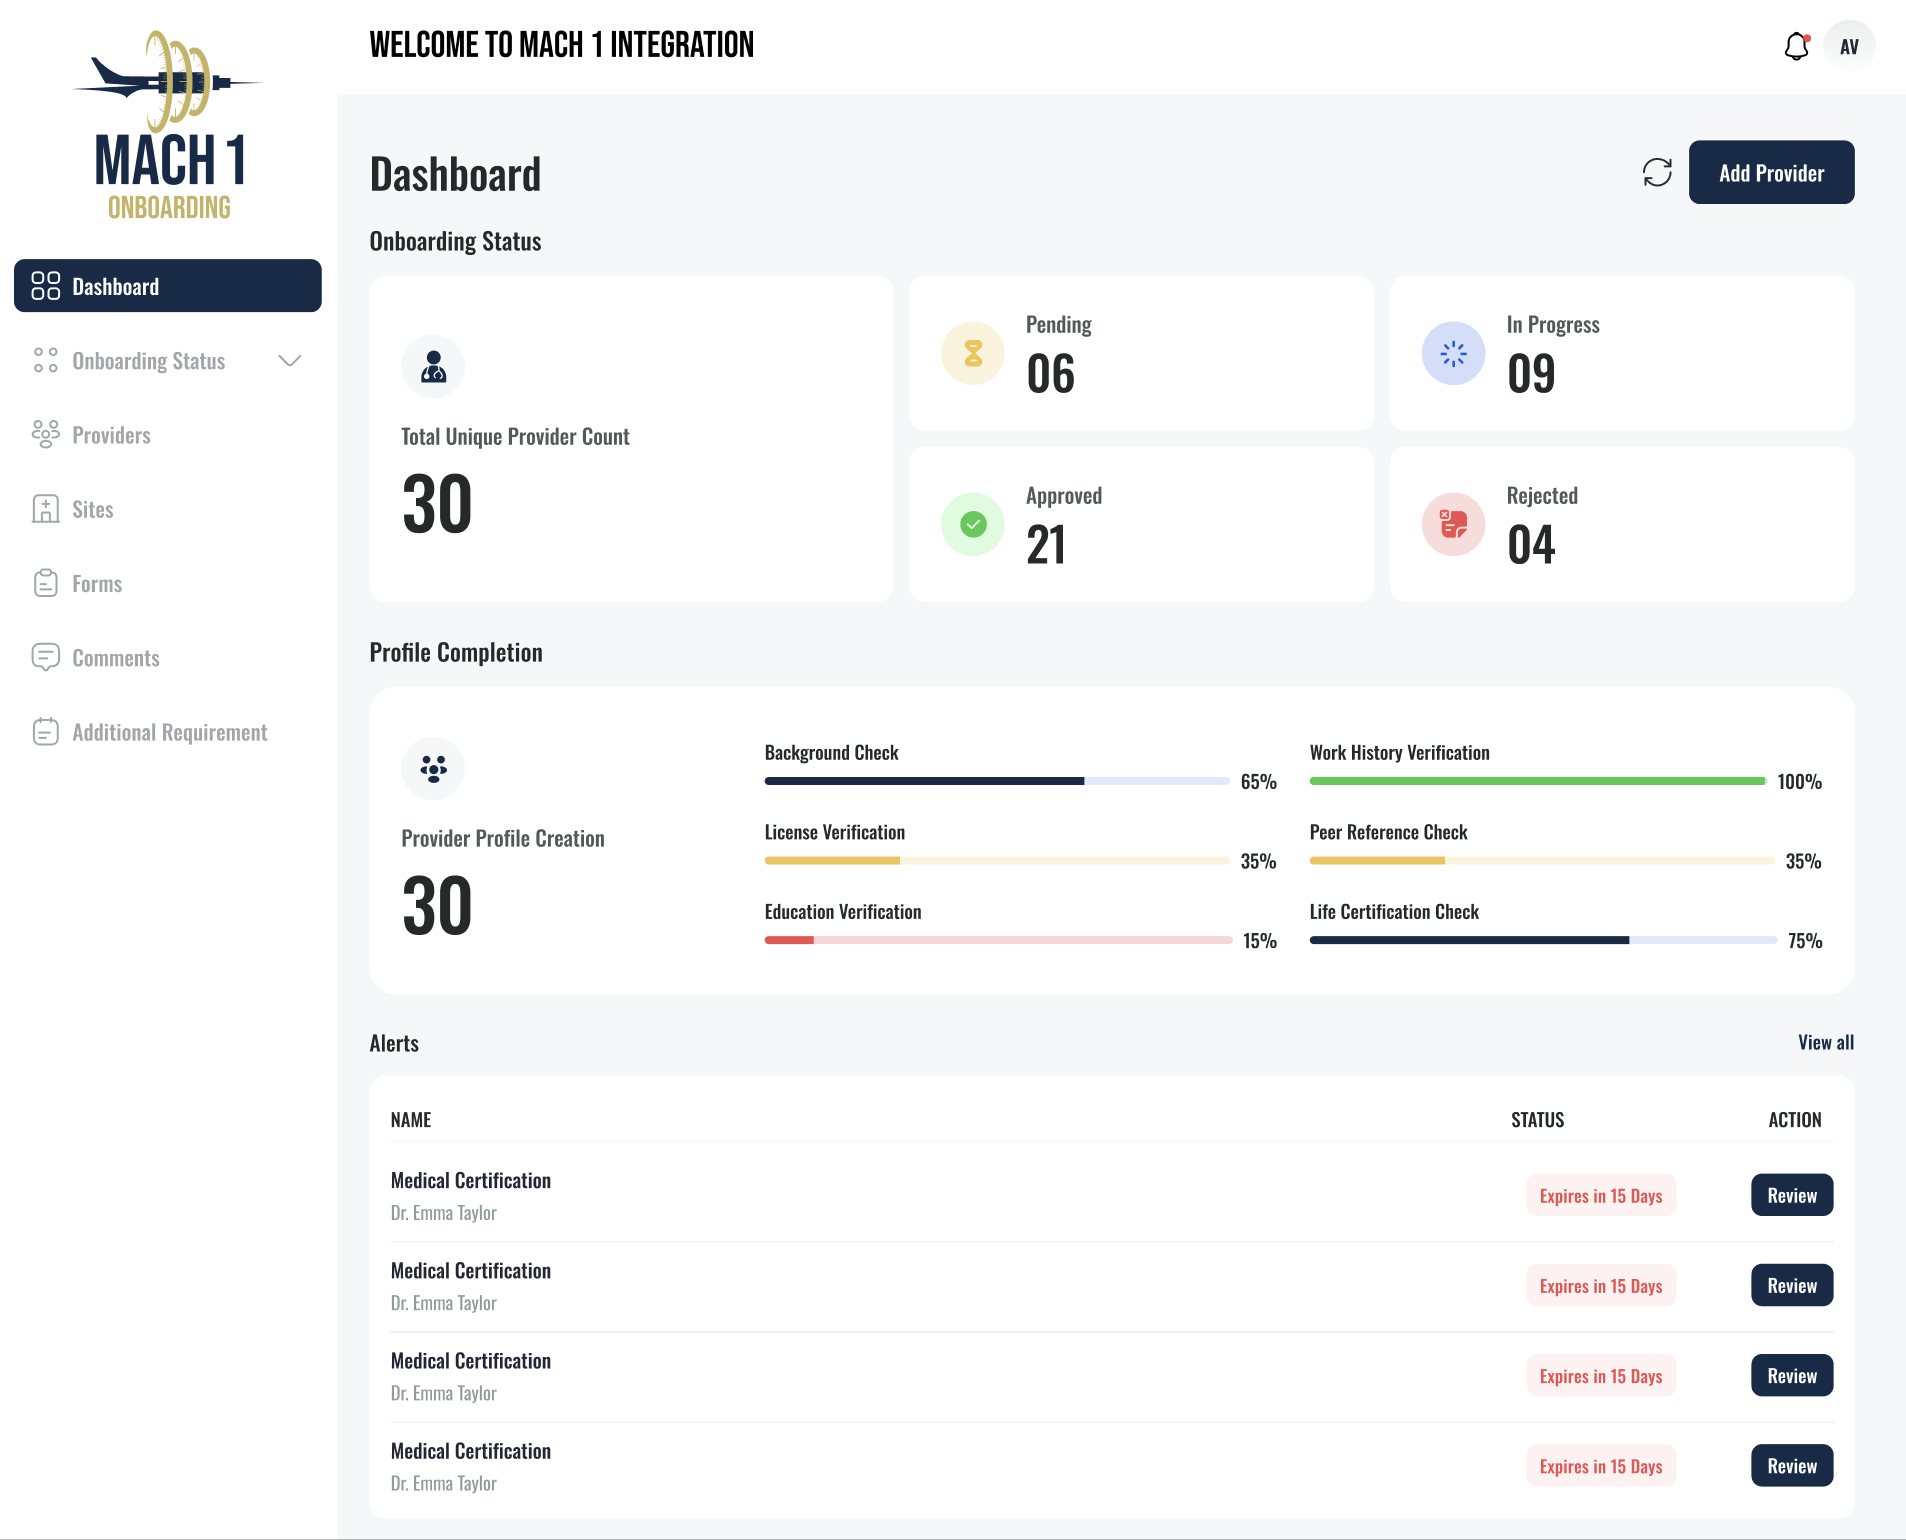Open the Dashboard sidebar icon
The height and width of the screenshot is (1540, 1906).
click(46, 286)
